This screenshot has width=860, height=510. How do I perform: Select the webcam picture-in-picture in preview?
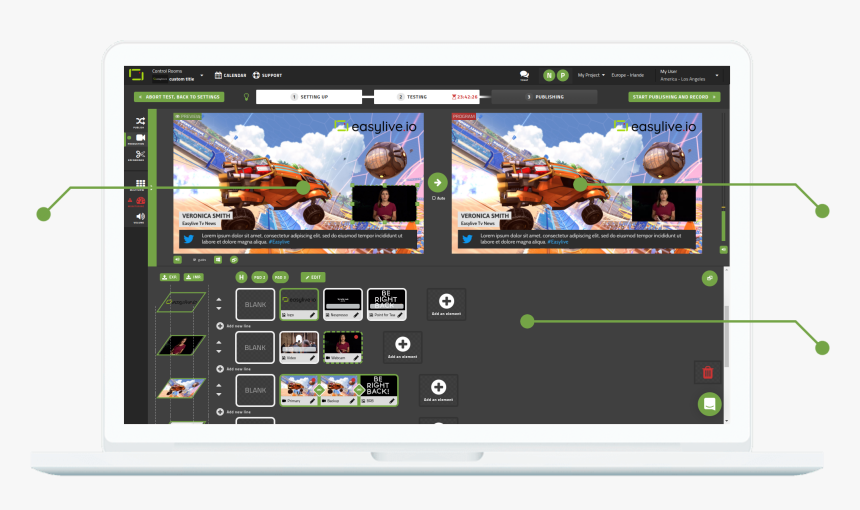[384, 203]
